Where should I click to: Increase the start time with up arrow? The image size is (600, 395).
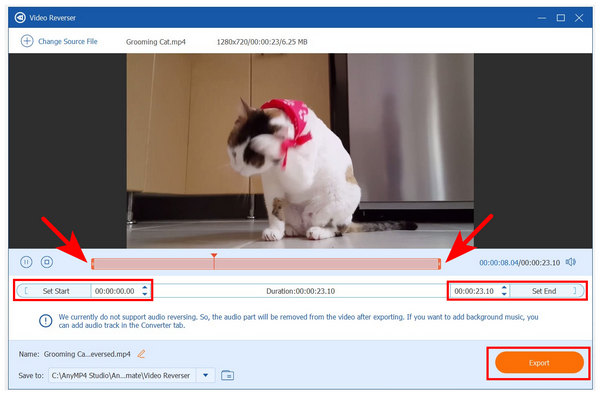[145, 288]
